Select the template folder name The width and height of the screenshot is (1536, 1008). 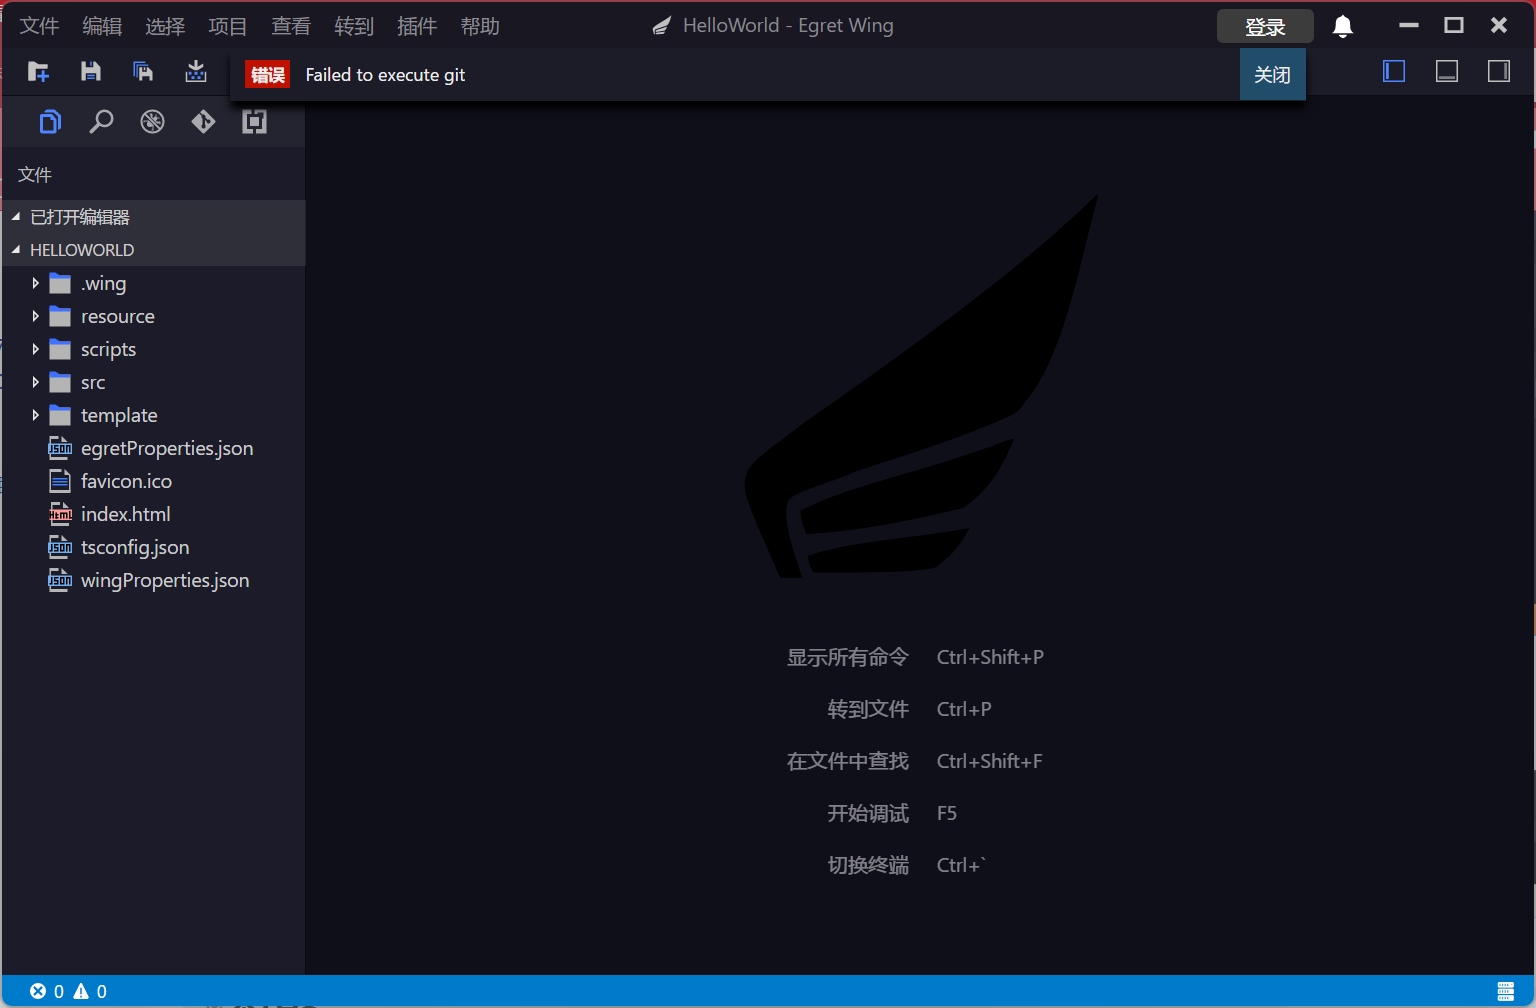119,416
